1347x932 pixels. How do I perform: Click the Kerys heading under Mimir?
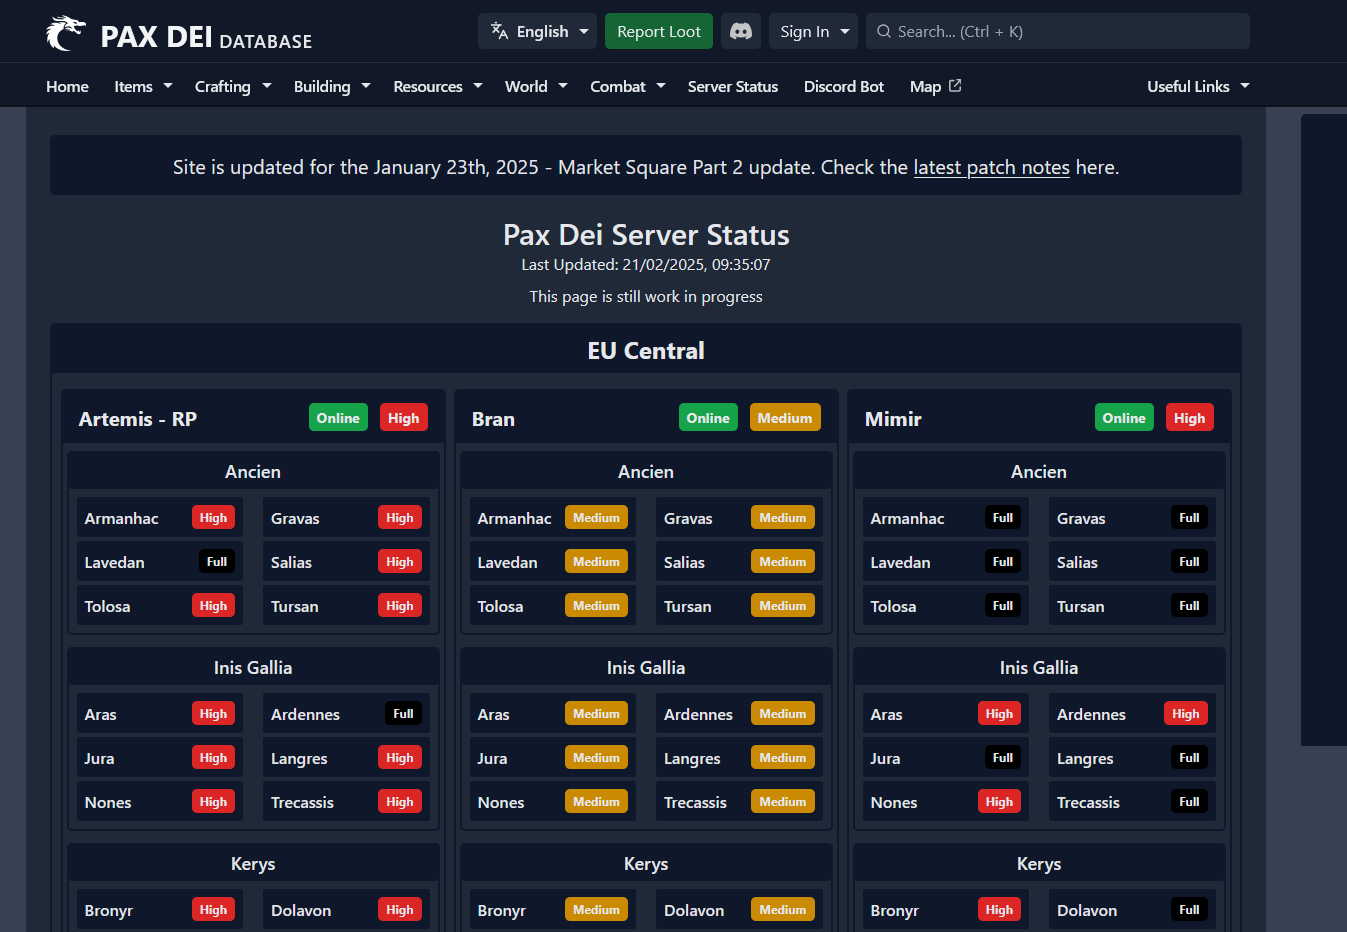[x=1039, y=864]
